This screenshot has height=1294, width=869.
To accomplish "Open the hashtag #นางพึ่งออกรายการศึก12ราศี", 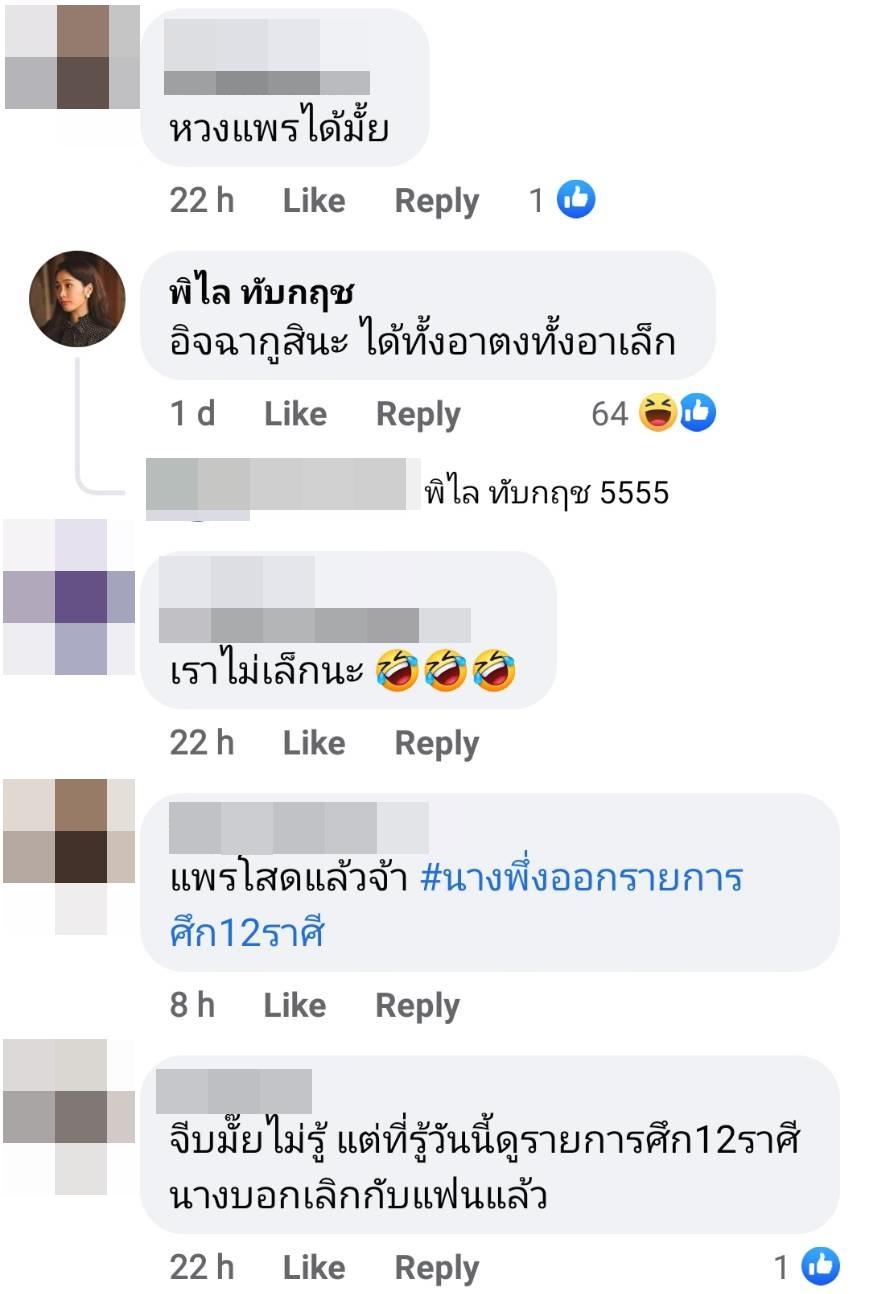I will pos(456,906).
